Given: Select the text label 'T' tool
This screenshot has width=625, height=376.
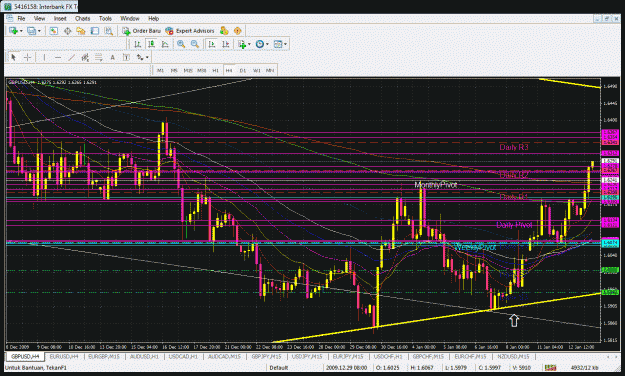Looking at the screenshot, I should click(x=126, y=57).
